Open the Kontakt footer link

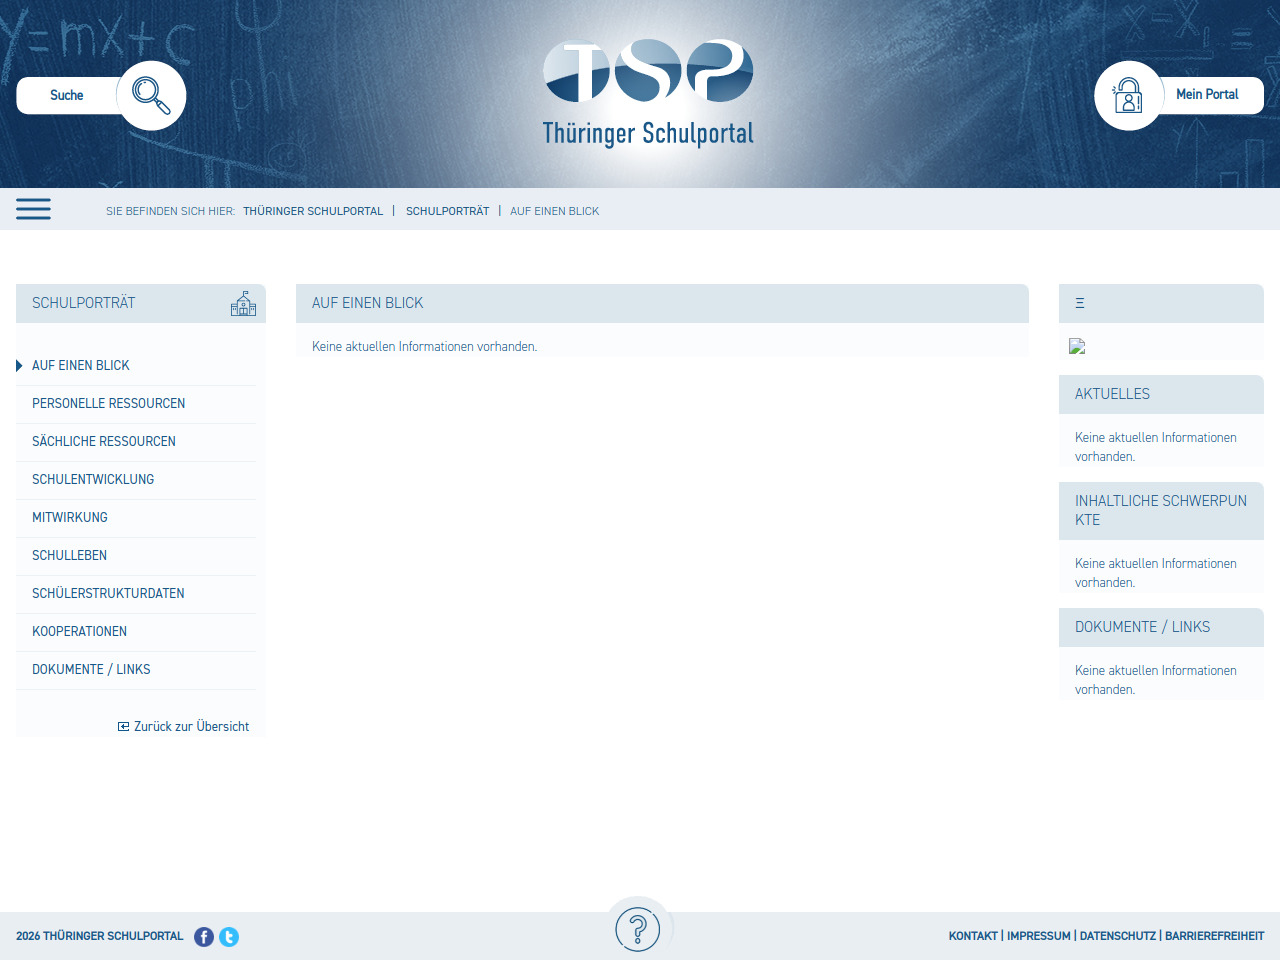(x=973, y=936)
